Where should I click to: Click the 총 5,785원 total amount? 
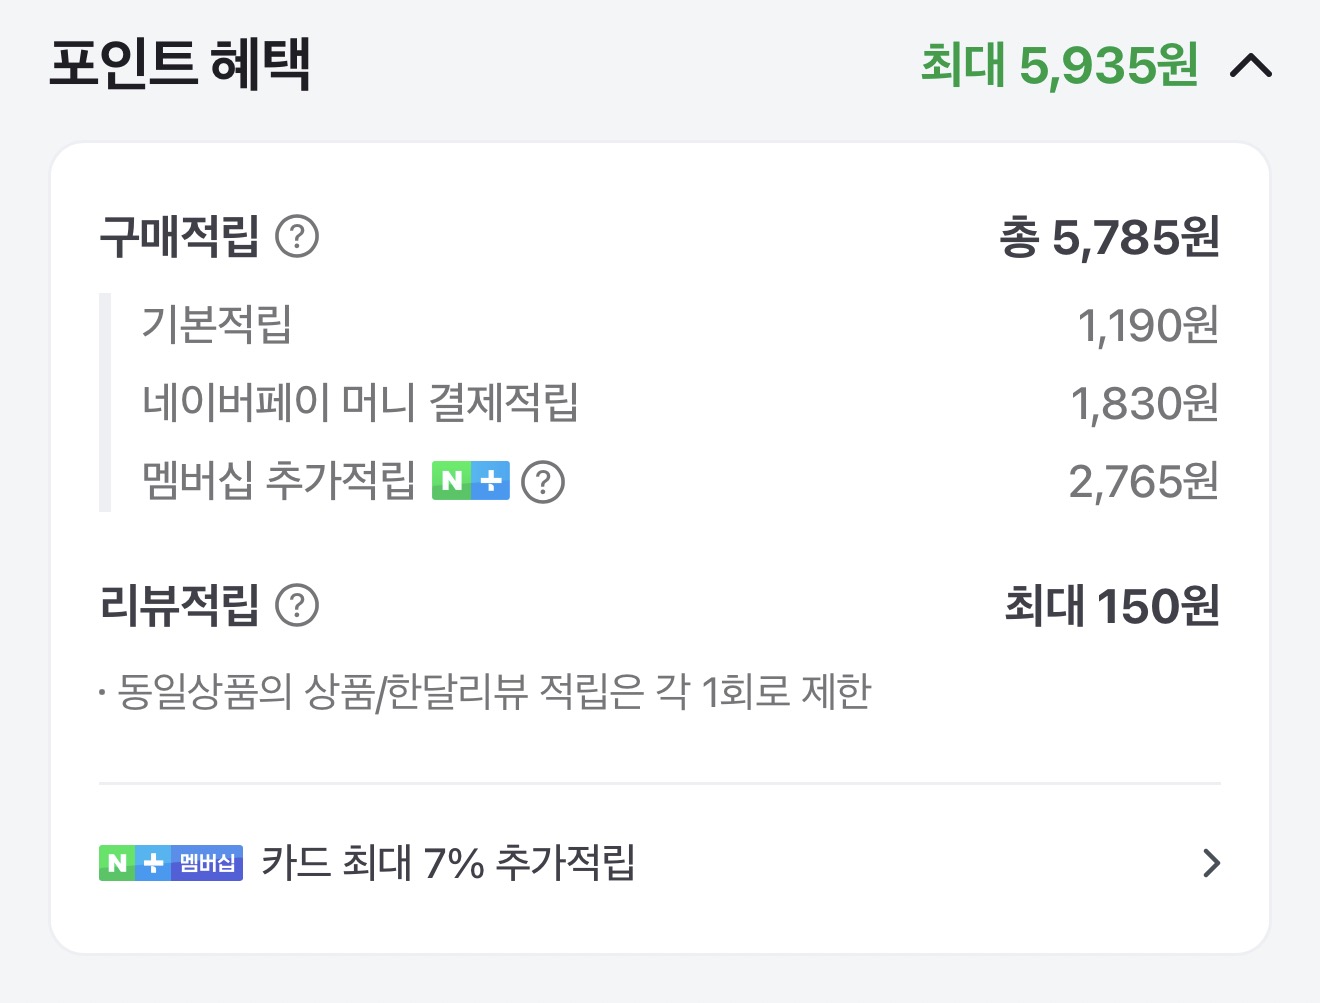[1109, 238]
